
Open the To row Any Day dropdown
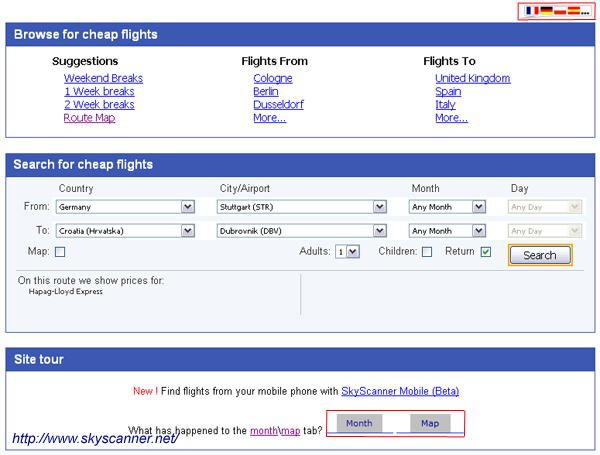(545, 231)
